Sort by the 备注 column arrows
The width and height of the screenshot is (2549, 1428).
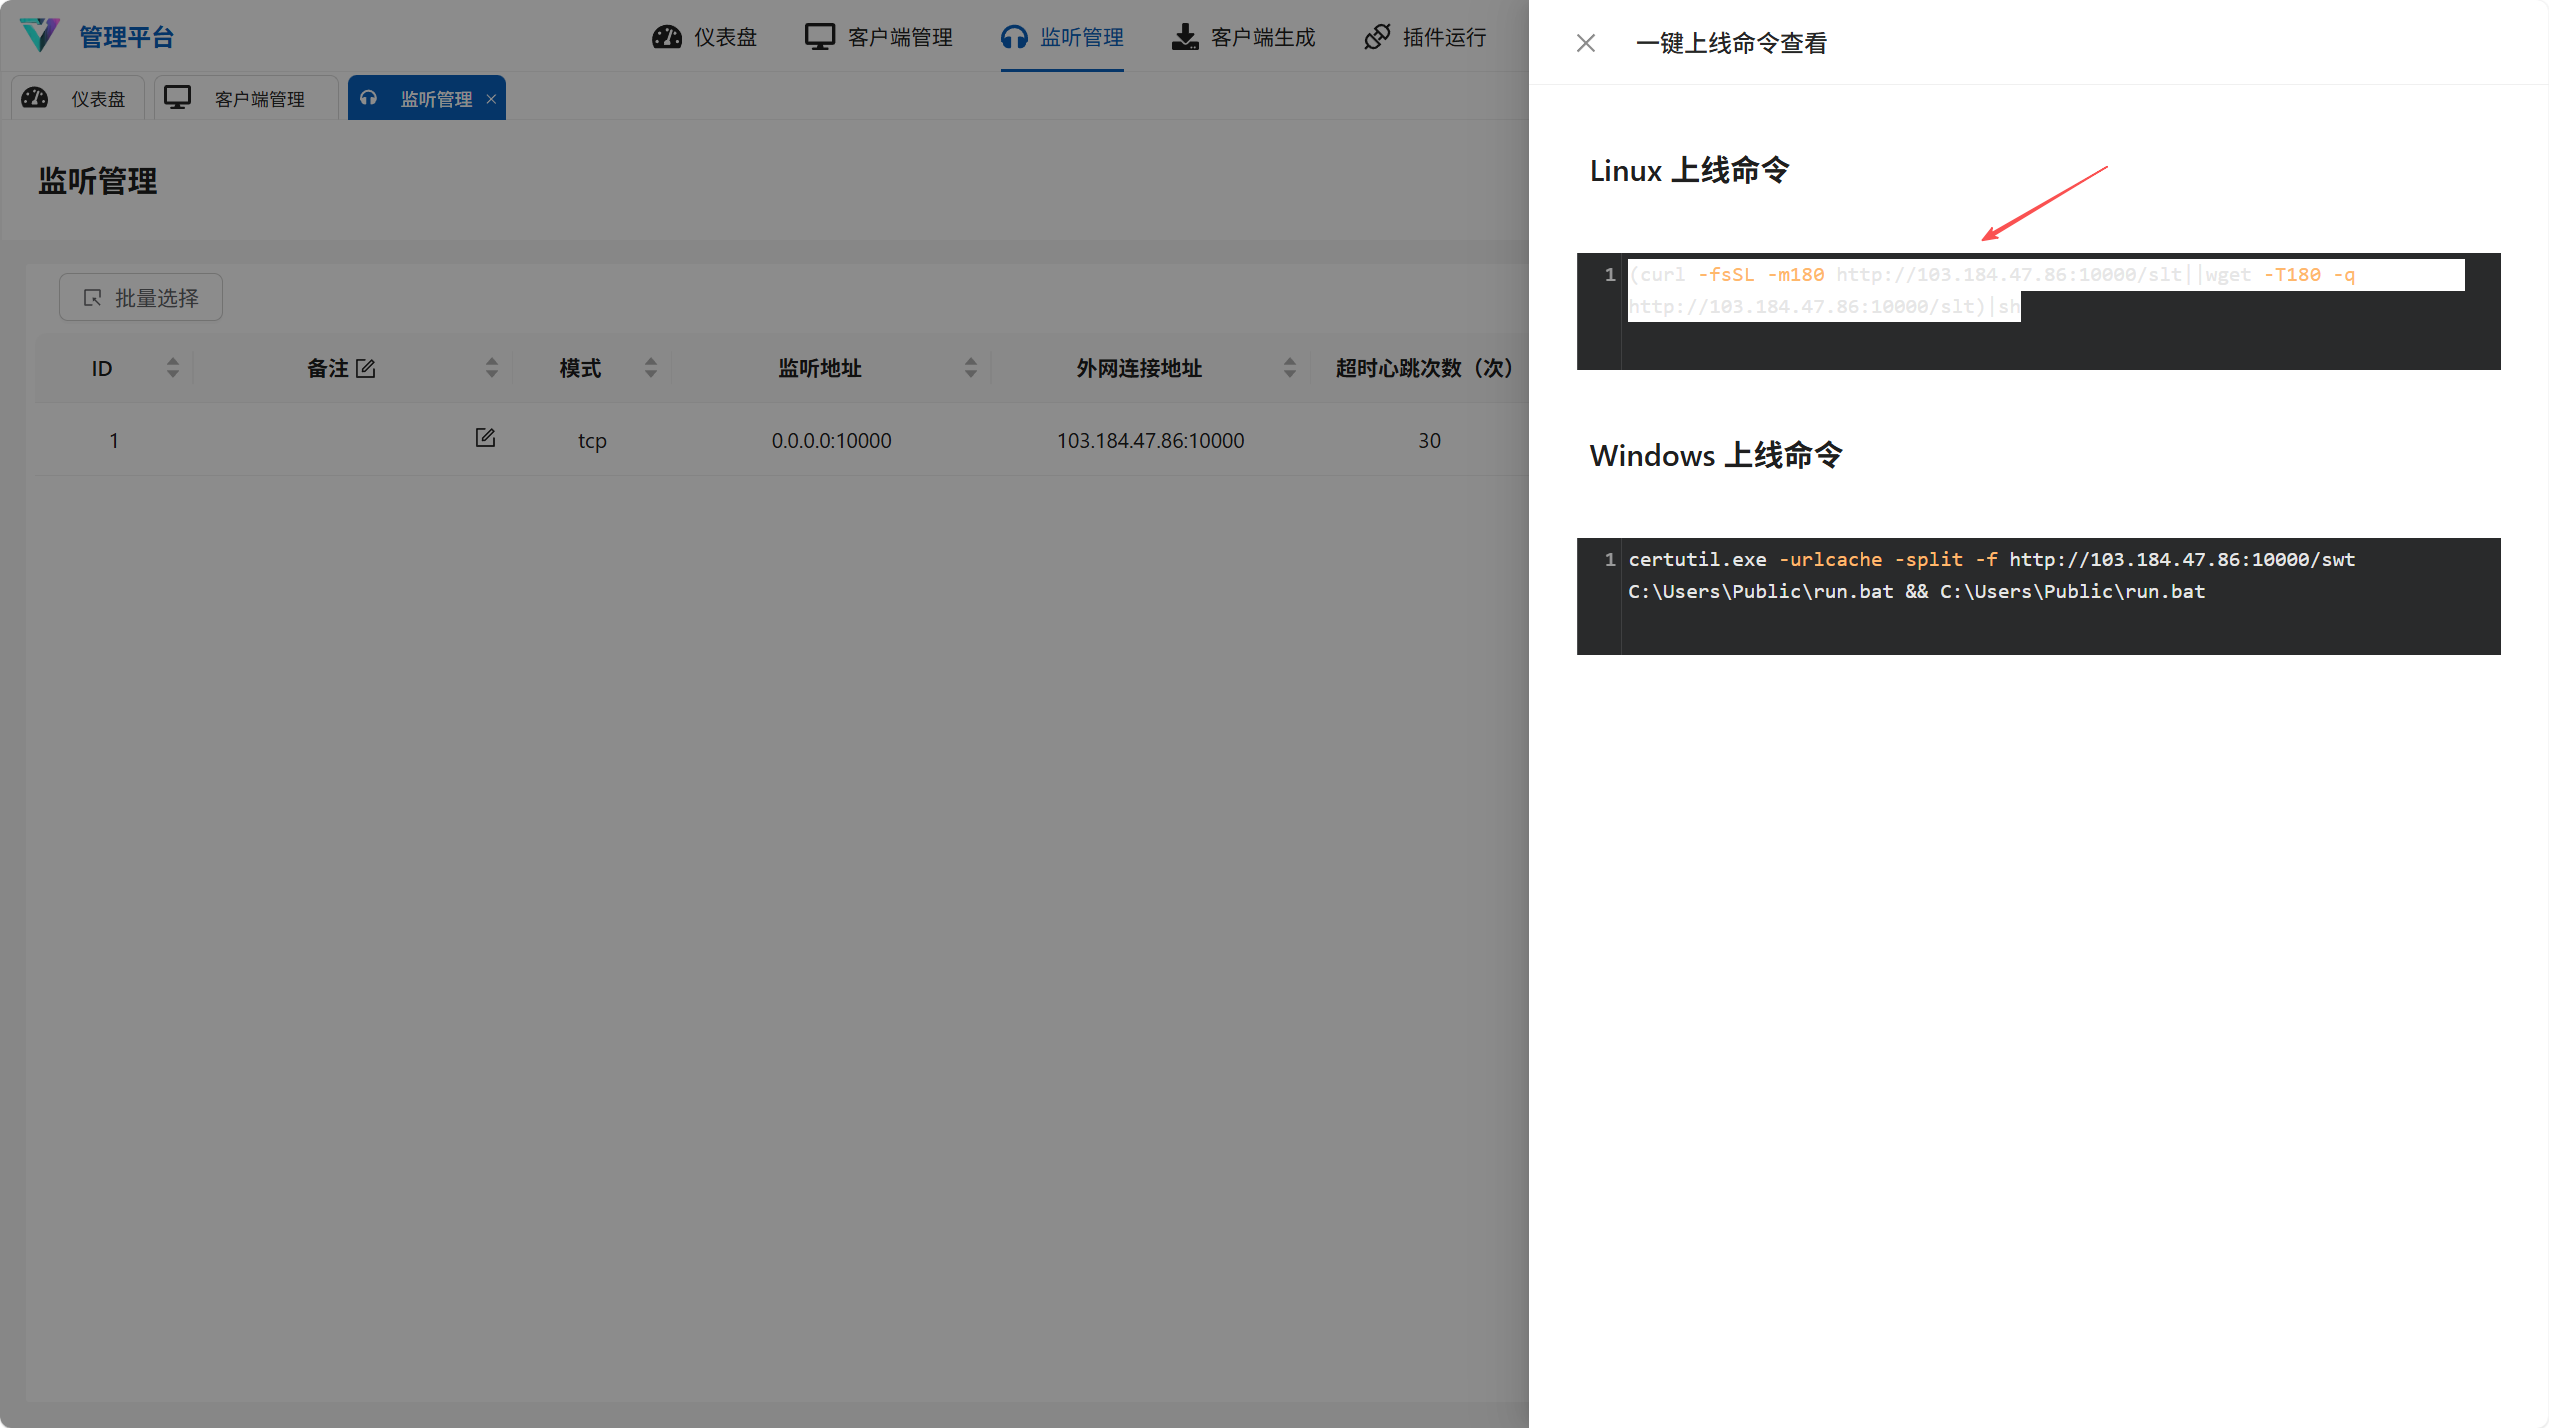[491, 368]
